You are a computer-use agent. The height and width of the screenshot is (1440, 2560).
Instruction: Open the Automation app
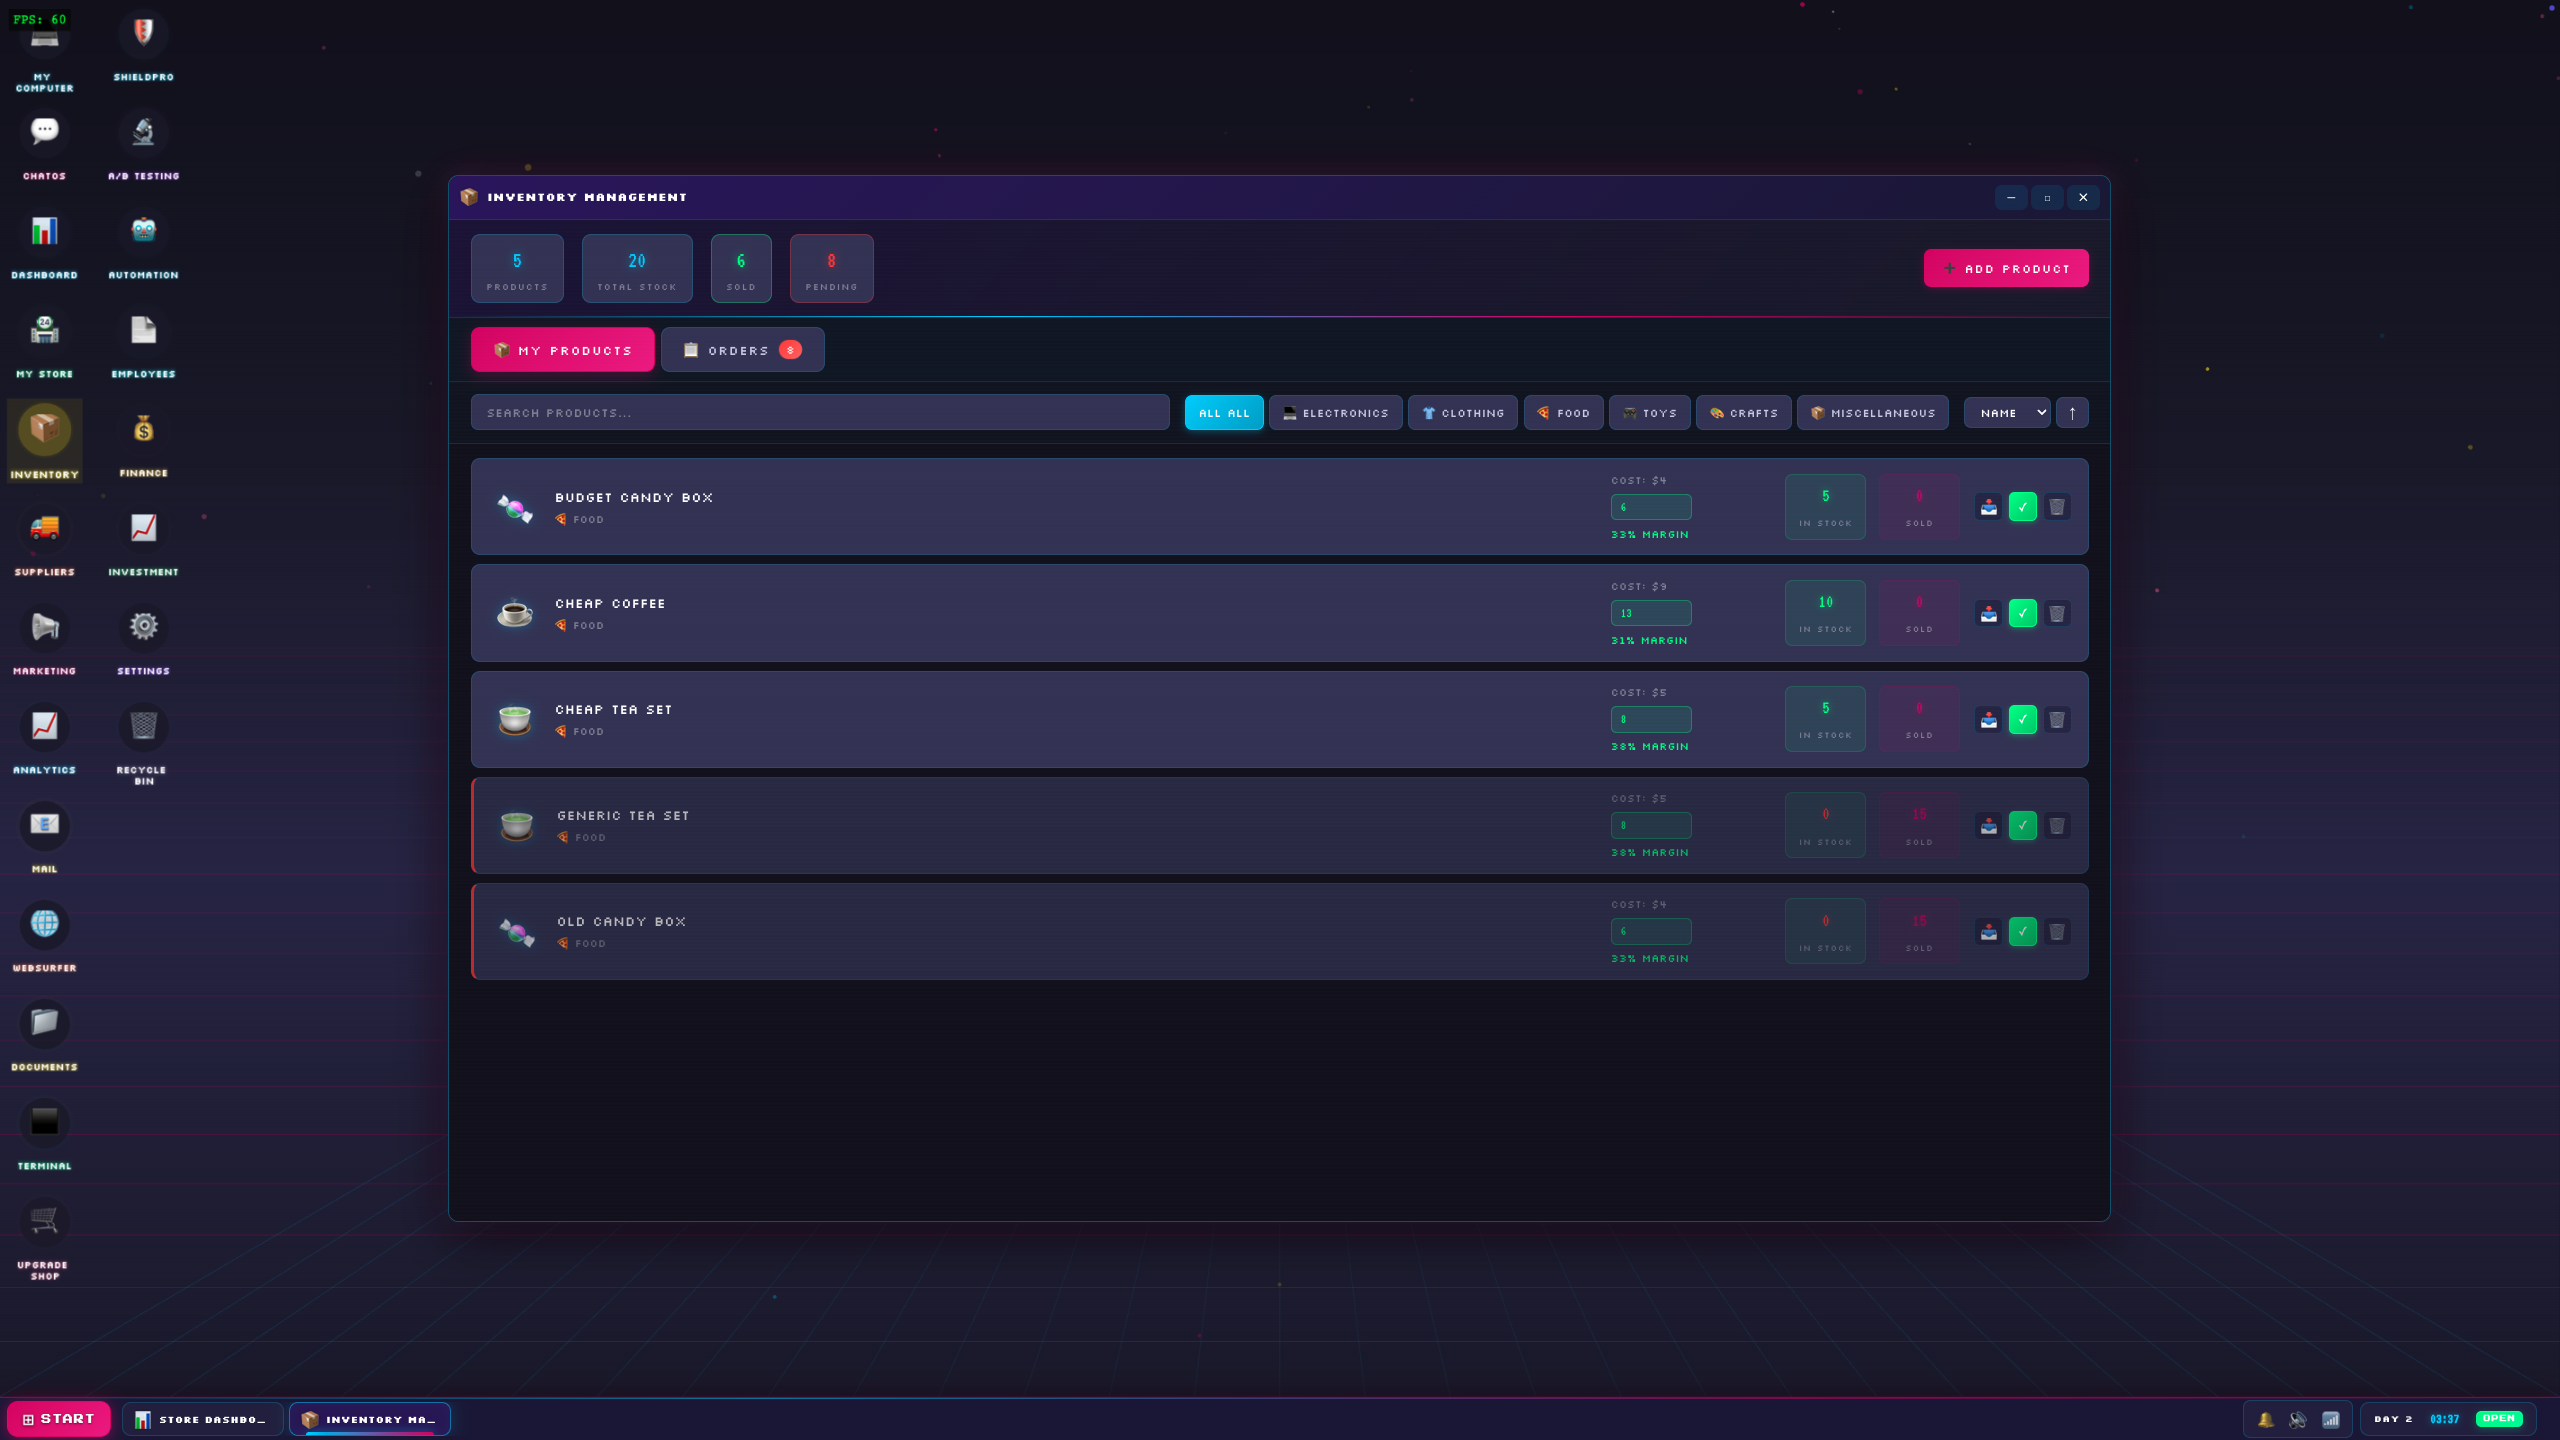click(143, 231)
